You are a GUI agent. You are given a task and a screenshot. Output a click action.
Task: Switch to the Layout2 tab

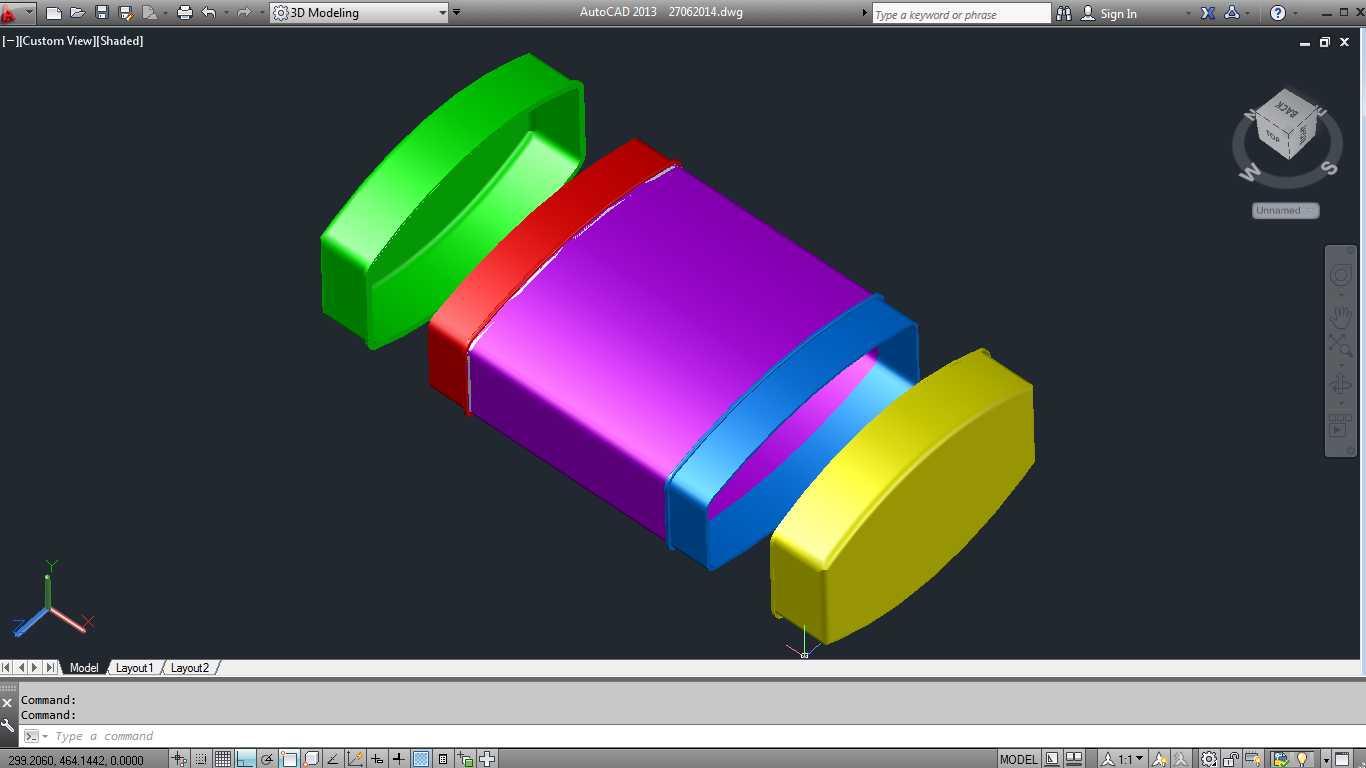(x=190, y=668)
